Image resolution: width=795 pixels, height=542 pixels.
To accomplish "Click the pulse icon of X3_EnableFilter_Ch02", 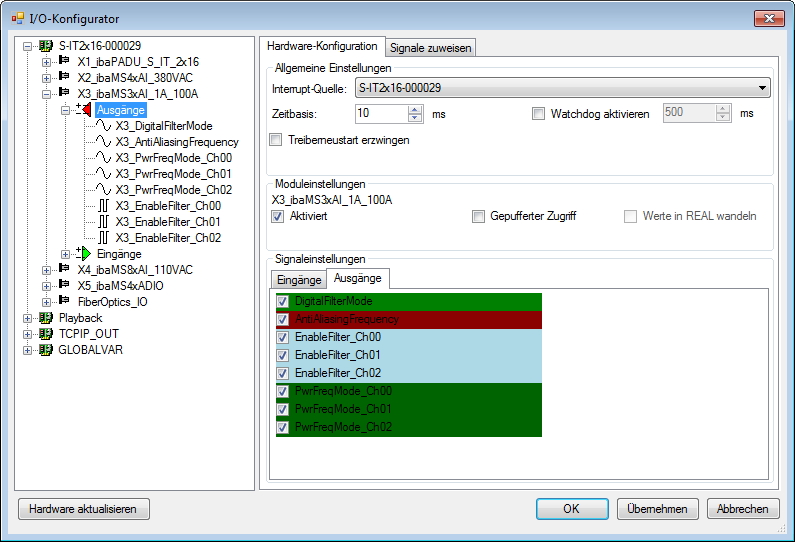I will tap(103, 237).
